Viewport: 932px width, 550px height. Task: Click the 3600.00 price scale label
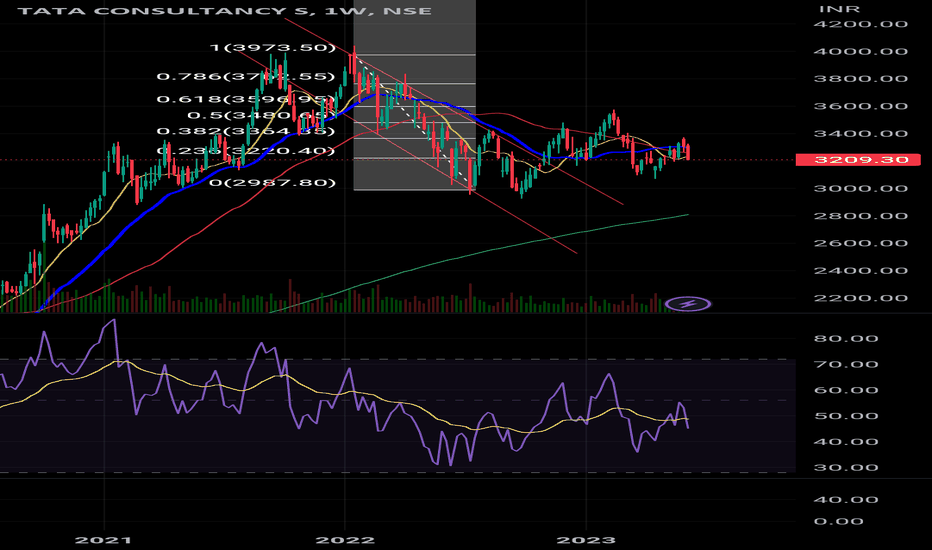click(861, 106)
